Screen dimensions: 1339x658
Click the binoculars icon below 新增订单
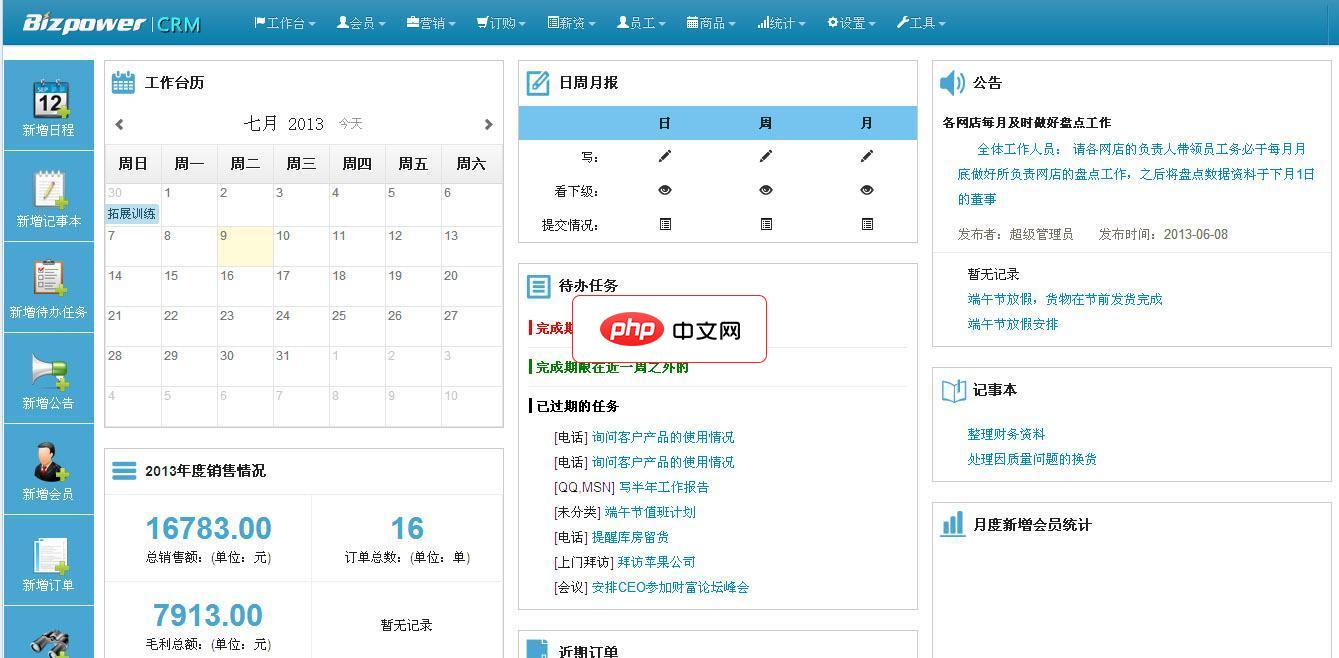49,636
